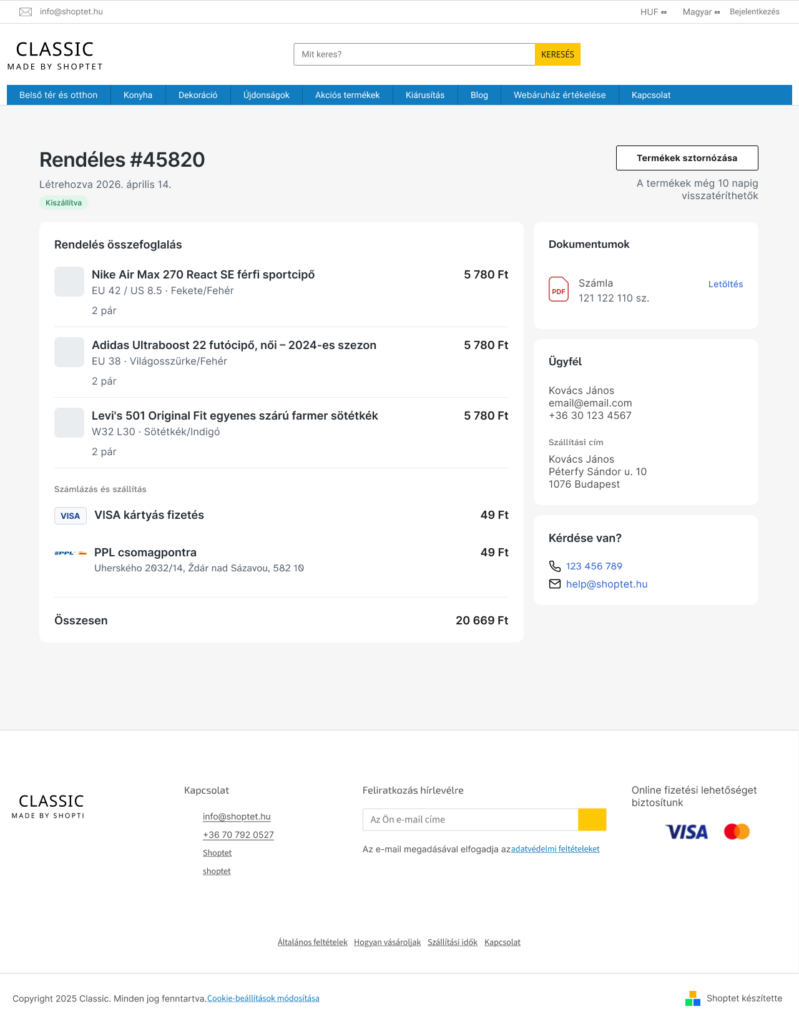Image resolution: width=799 pixels, height=1024 pixels.
Task: Click the yellow newsletter submit button
Action: coord(592,819)
